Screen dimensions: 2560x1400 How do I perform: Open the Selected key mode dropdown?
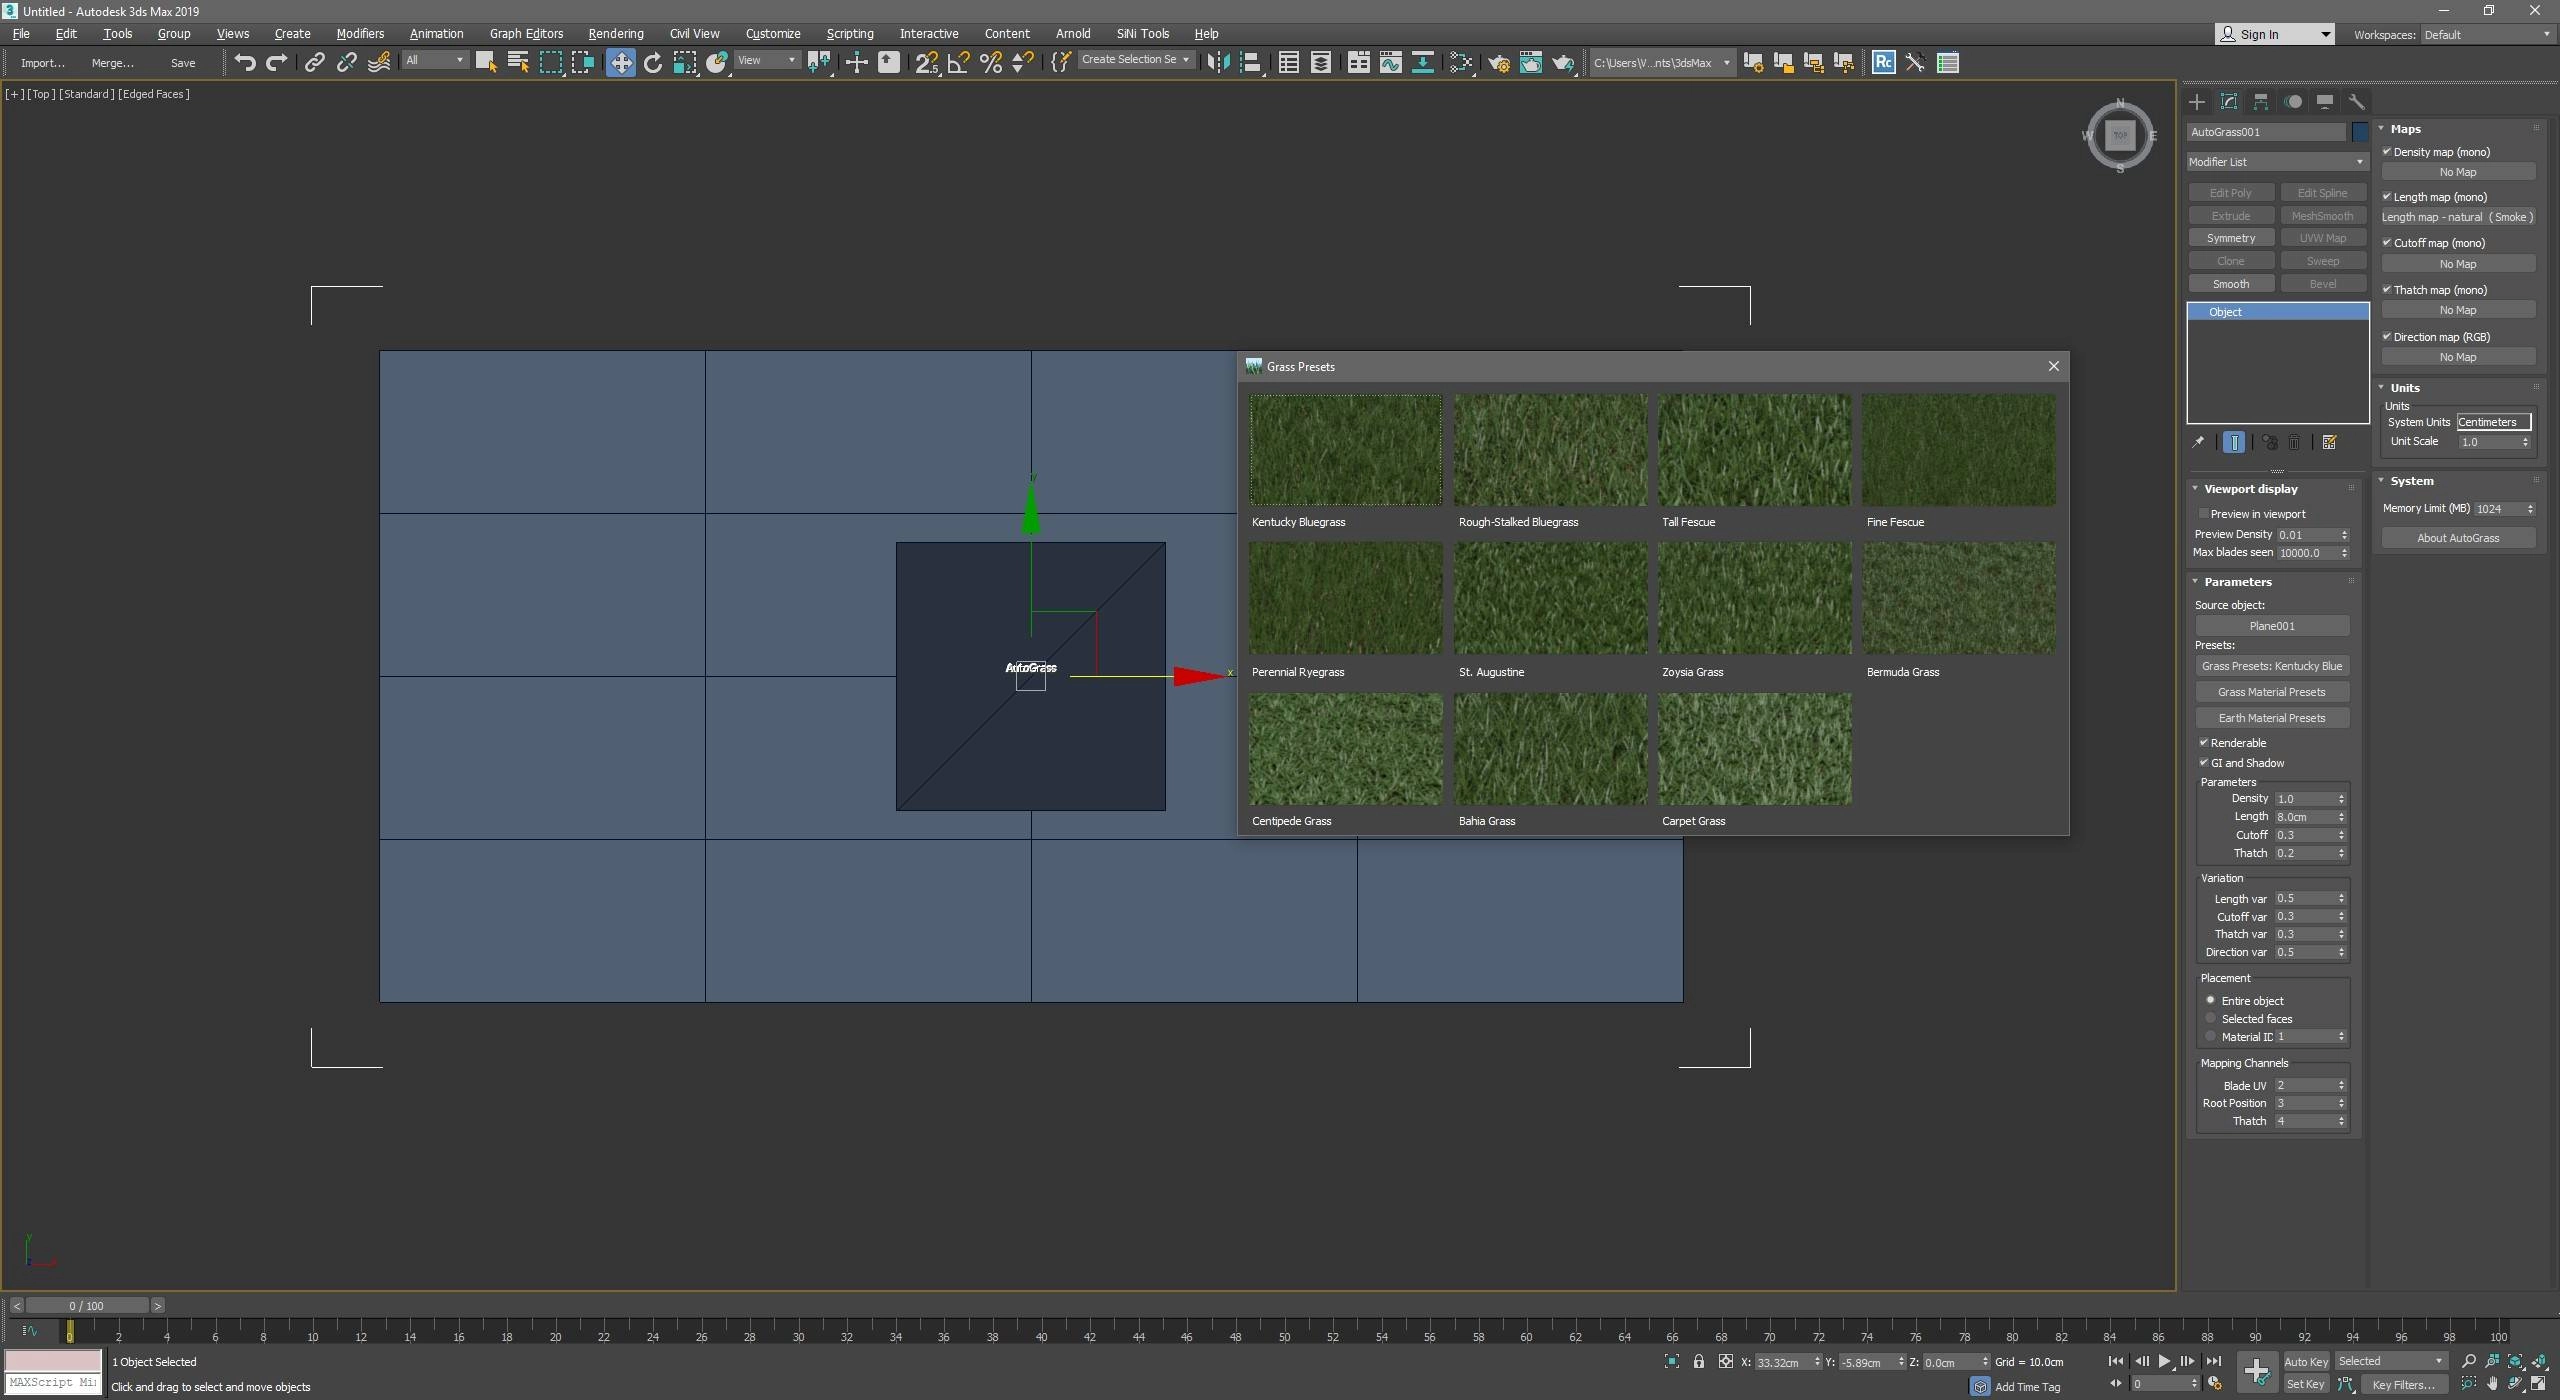pyautogui.click(x=2390, y=1361)
